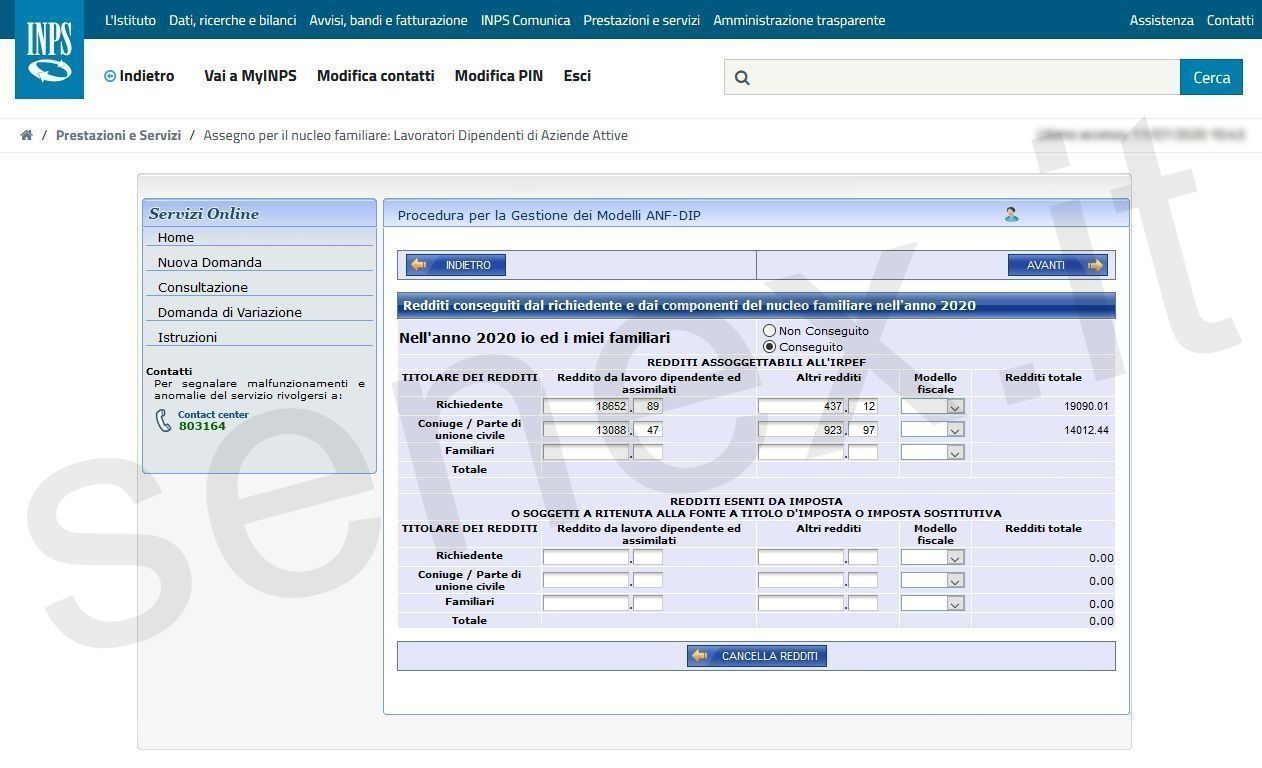Screen dimensions: 1262x768
Task: Click Familiari IRPEF Altri redditi amount field
Action: click(x=801, y=452)
